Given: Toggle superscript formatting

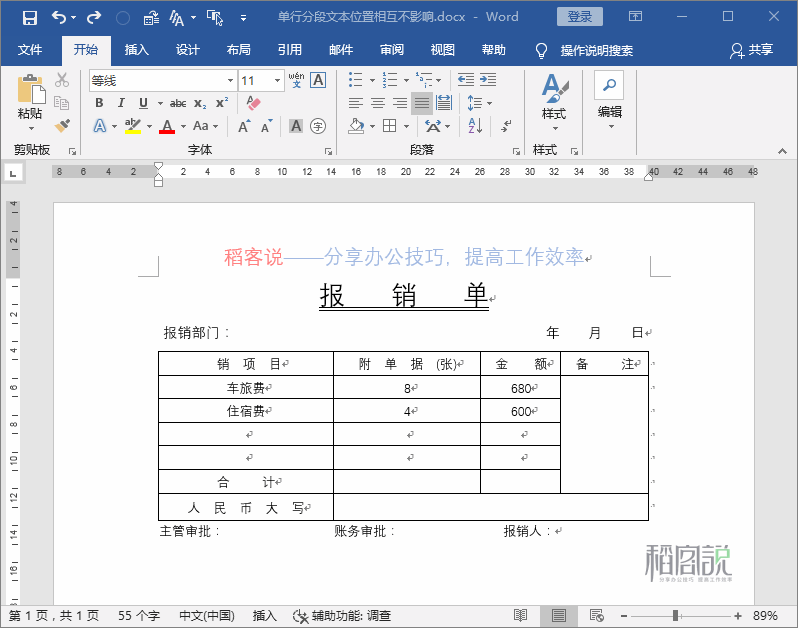Looking at the screenshot, I should point(222,103).
